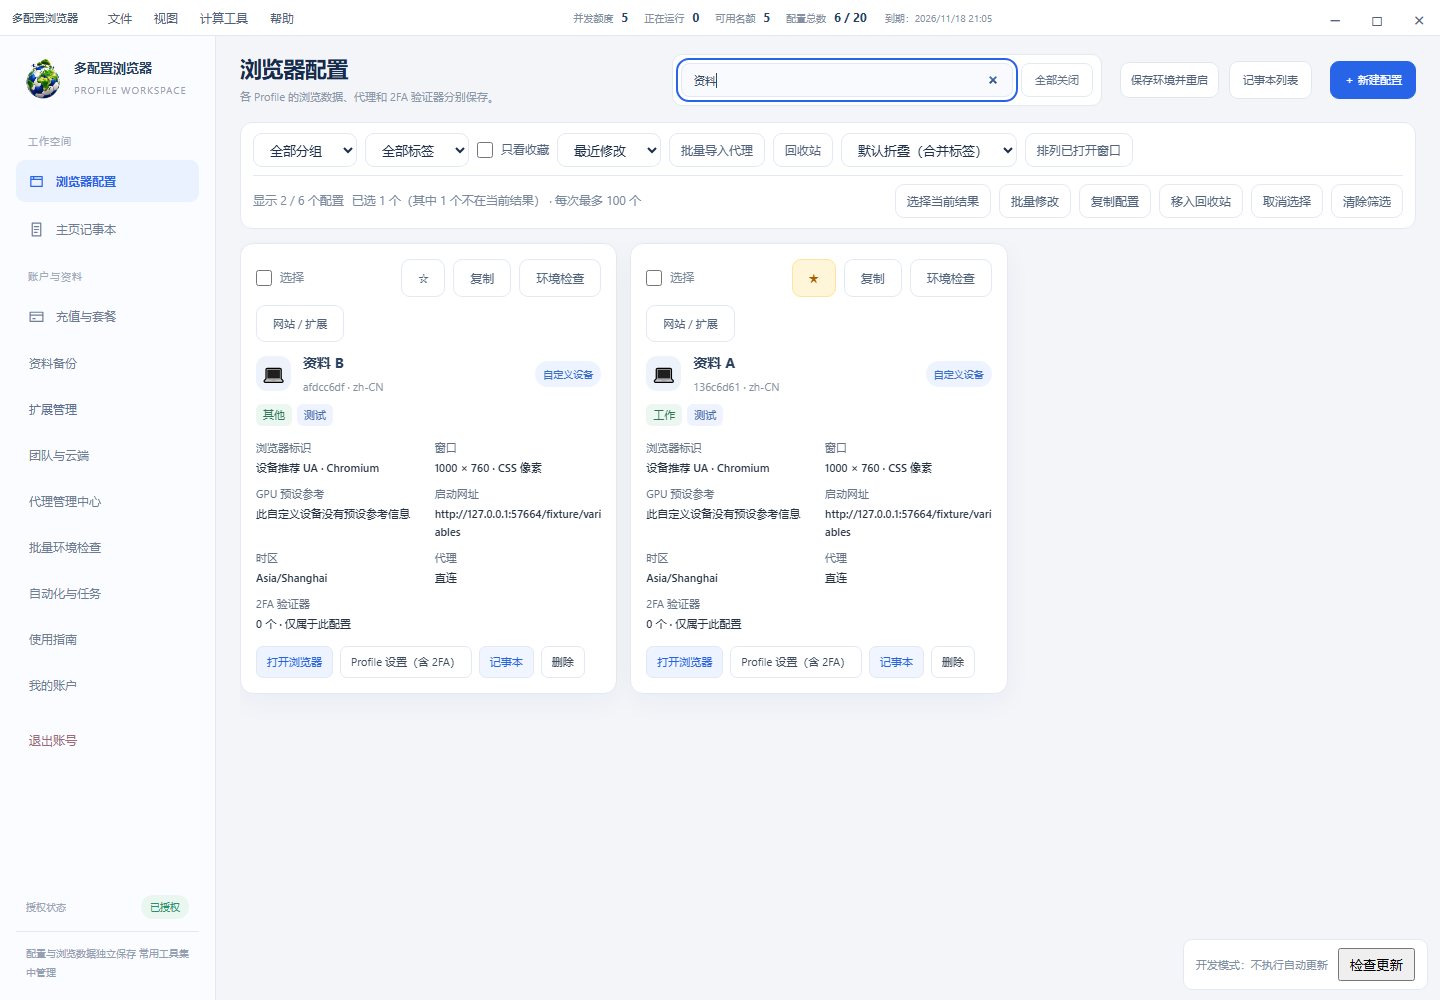
Task: Click 打开浏览器 on 资料 B card
Action: point(295,662)
